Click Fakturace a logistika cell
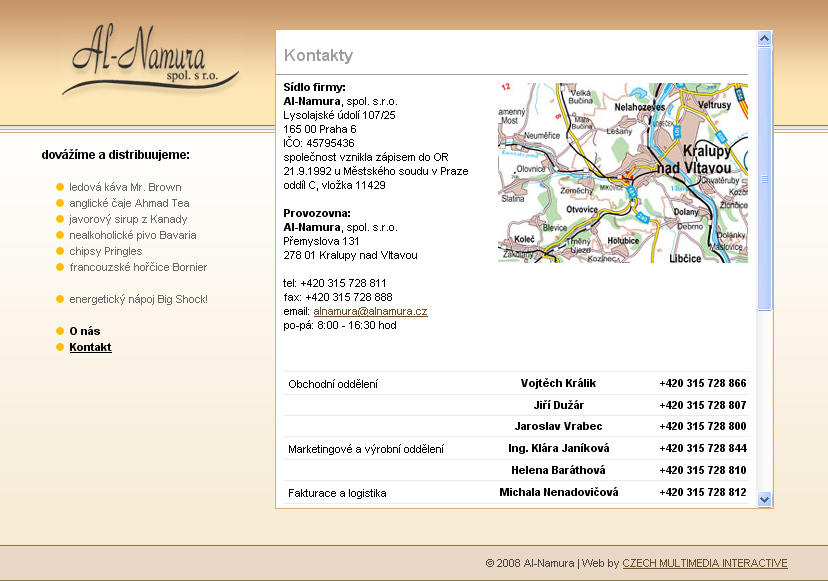The width and height of the screenshot is (828, 581). click(x=337, y=493)
